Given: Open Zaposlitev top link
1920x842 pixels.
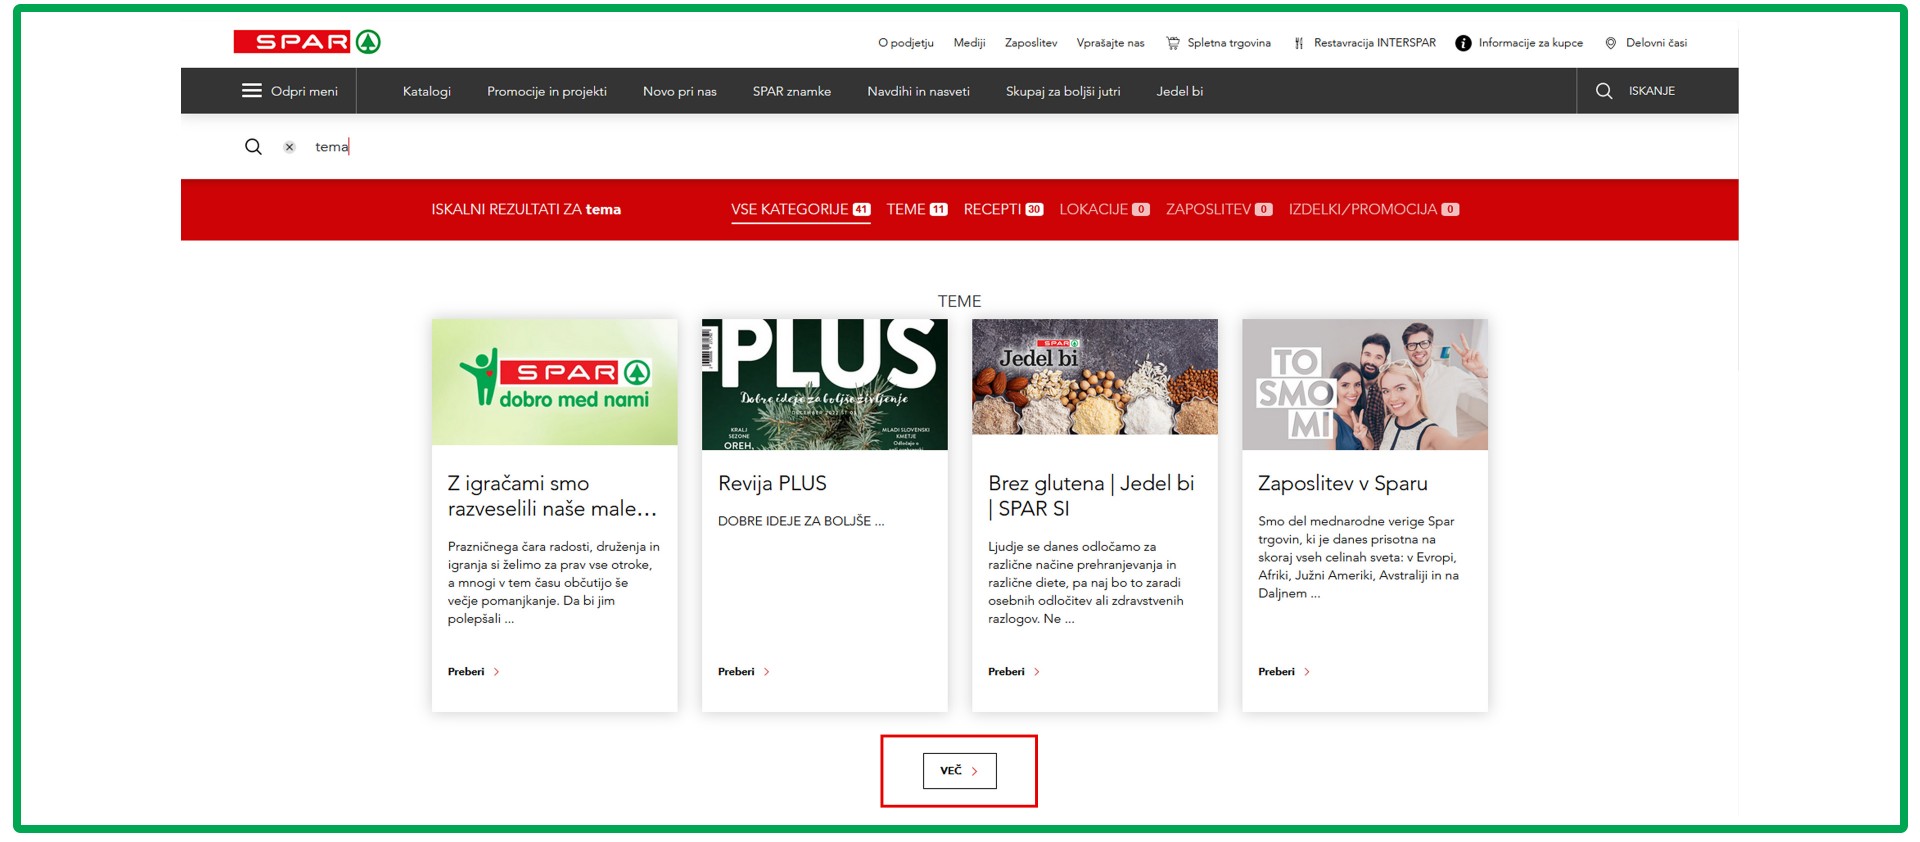Looking at the screenshot, I should (1031, 43).
